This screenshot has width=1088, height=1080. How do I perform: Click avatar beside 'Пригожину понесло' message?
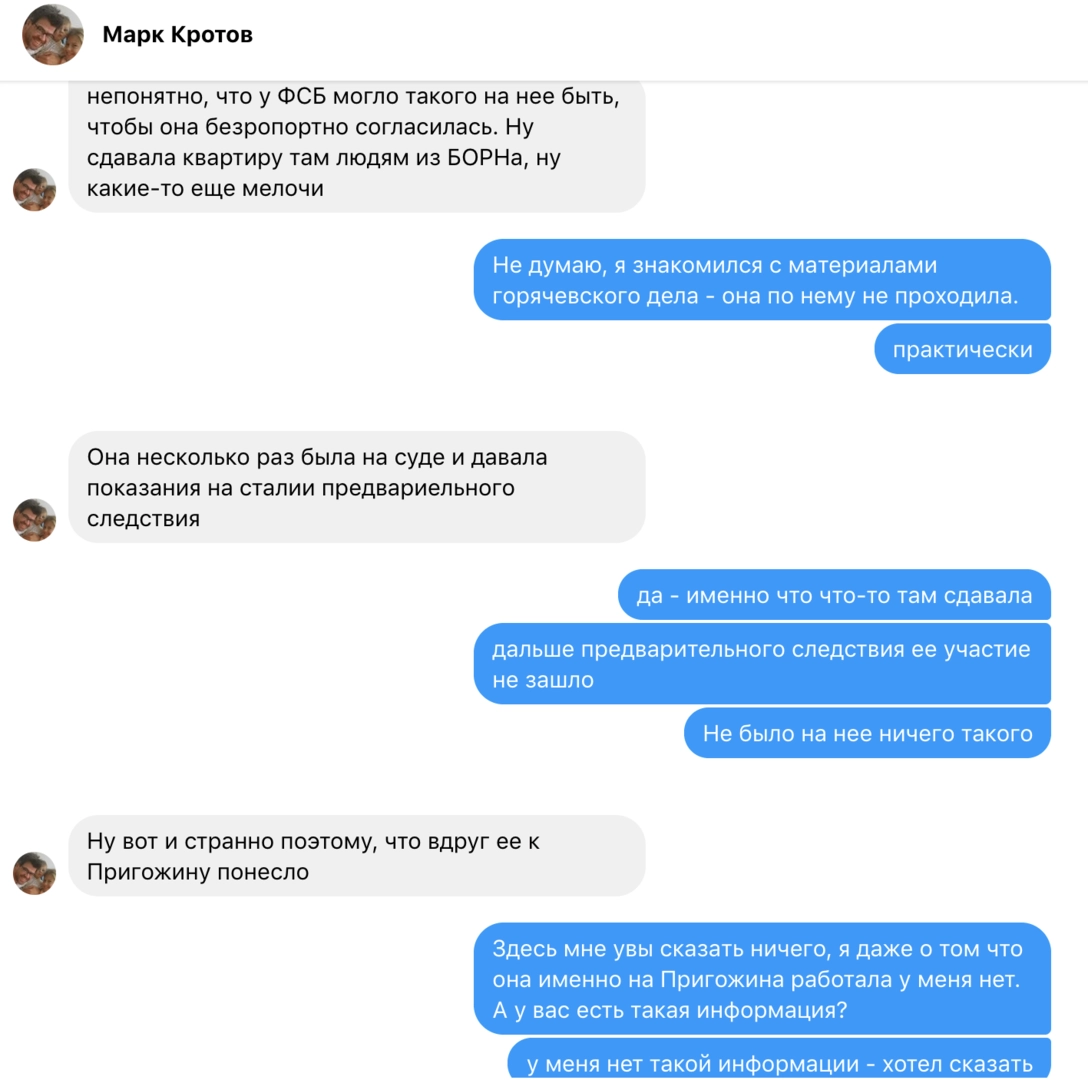pos(35,873)
